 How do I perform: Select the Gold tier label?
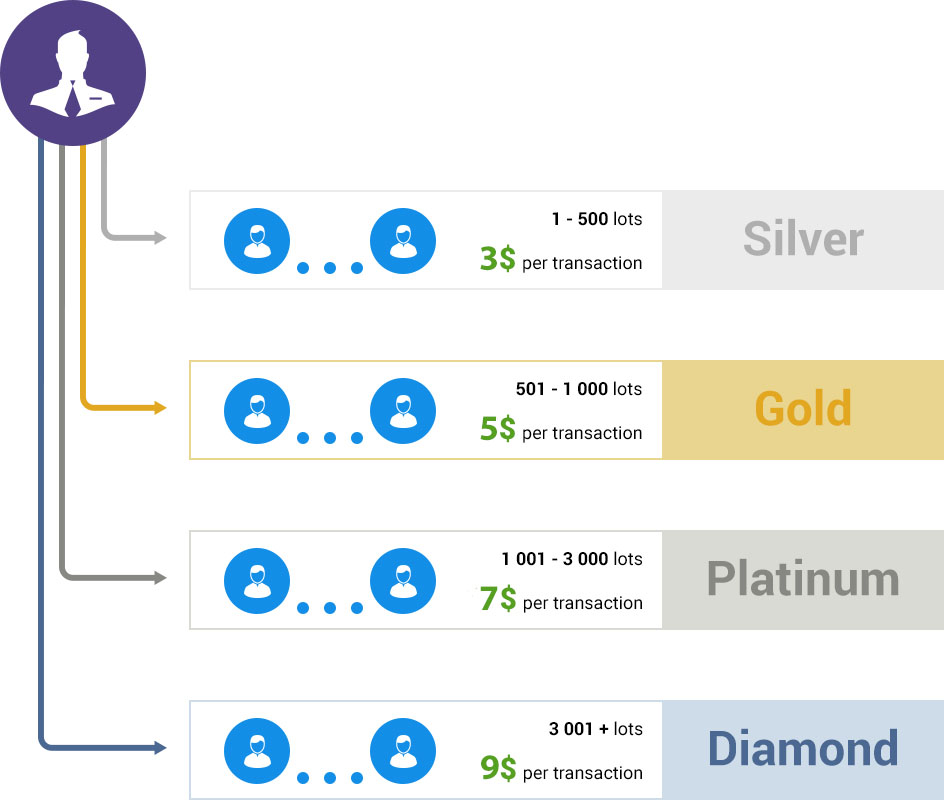(803, 409)
